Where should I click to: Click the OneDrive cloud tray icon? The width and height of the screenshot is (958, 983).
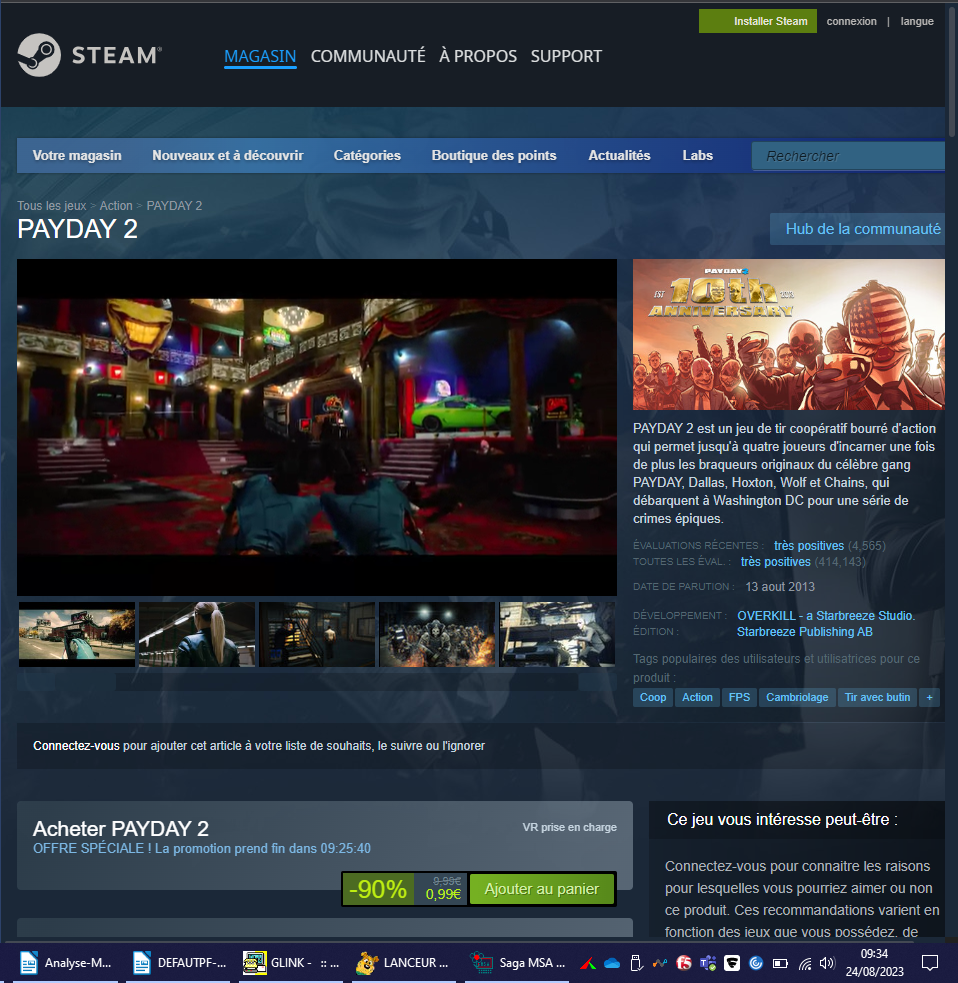(x=612, y=964)
